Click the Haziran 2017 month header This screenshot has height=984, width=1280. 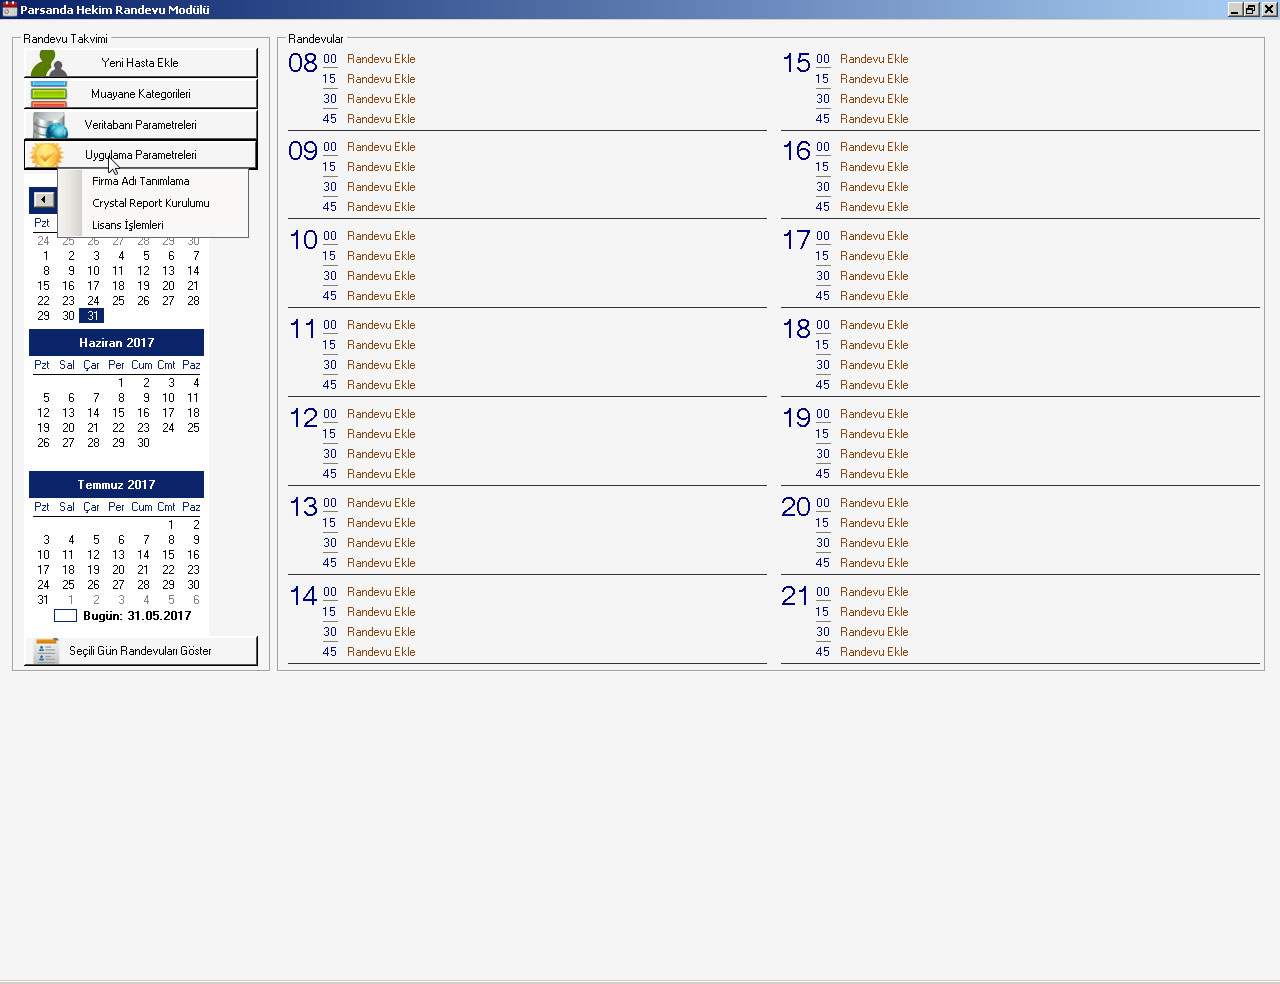coord(116,343)
